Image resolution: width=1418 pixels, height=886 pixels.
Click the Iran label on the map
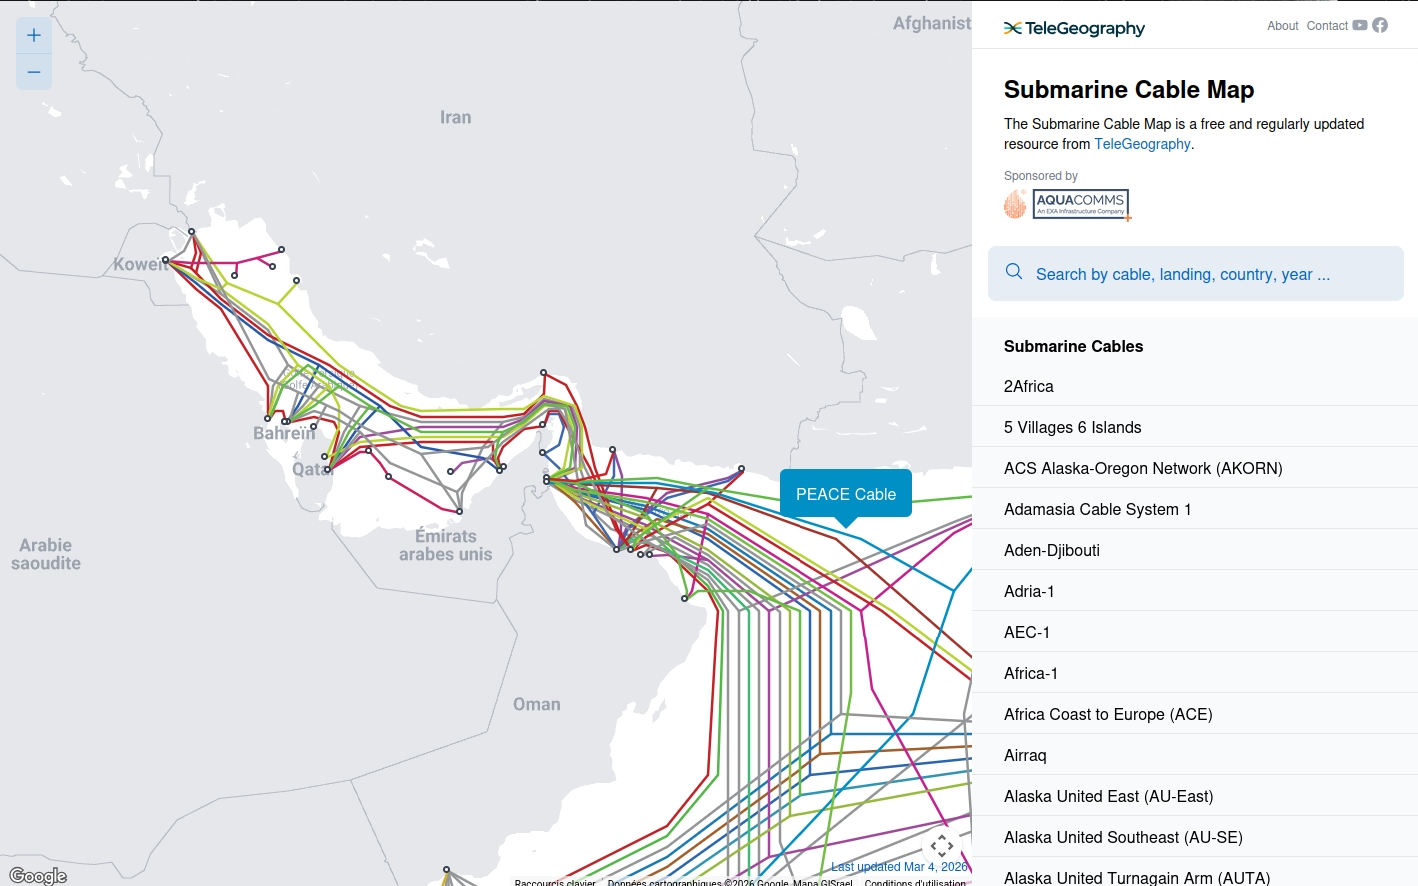455,117
